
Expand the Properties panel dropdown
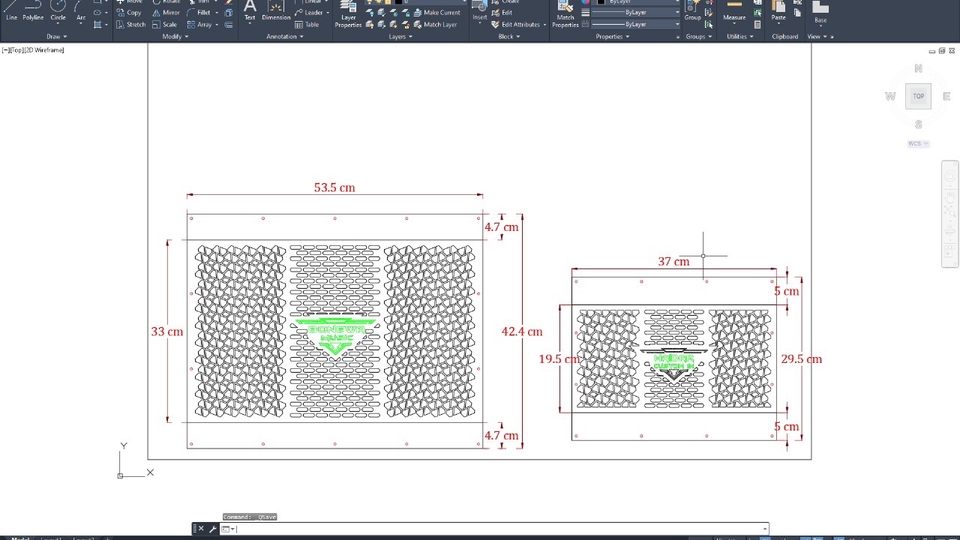click(x=612, y=37)
